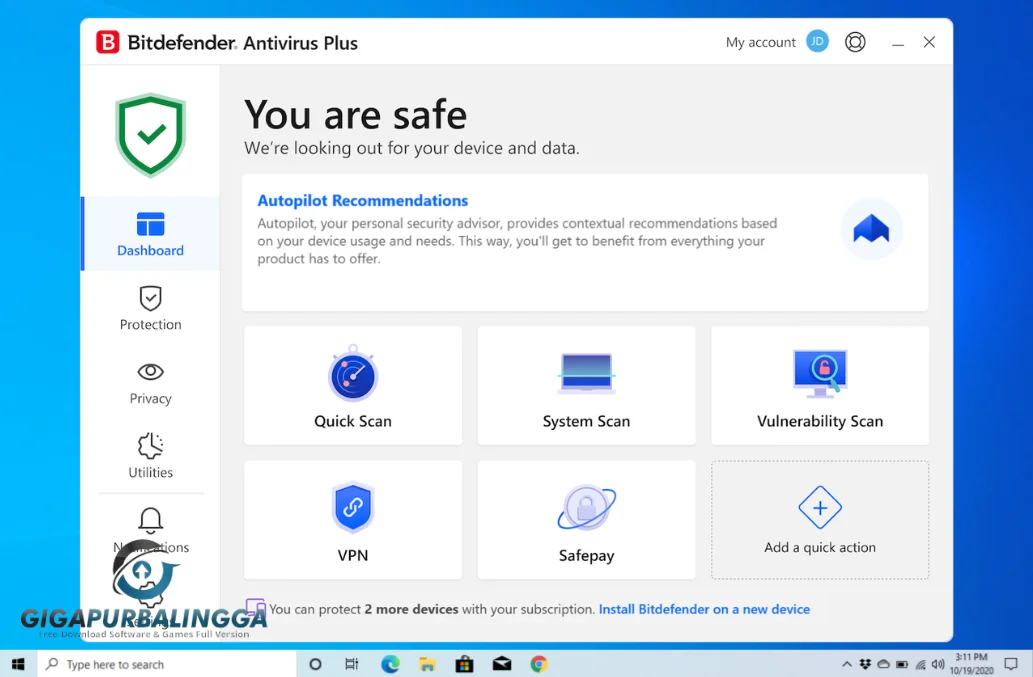
Task: Open Task View in the taskbar
Action: 352,664
